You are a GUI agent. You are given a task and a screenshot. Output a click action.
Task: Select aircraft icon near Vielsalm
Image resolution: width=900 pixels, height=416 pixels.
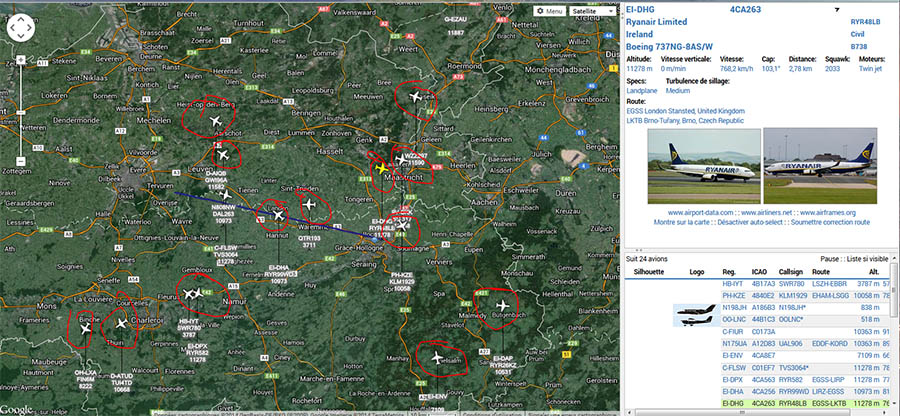437,357
